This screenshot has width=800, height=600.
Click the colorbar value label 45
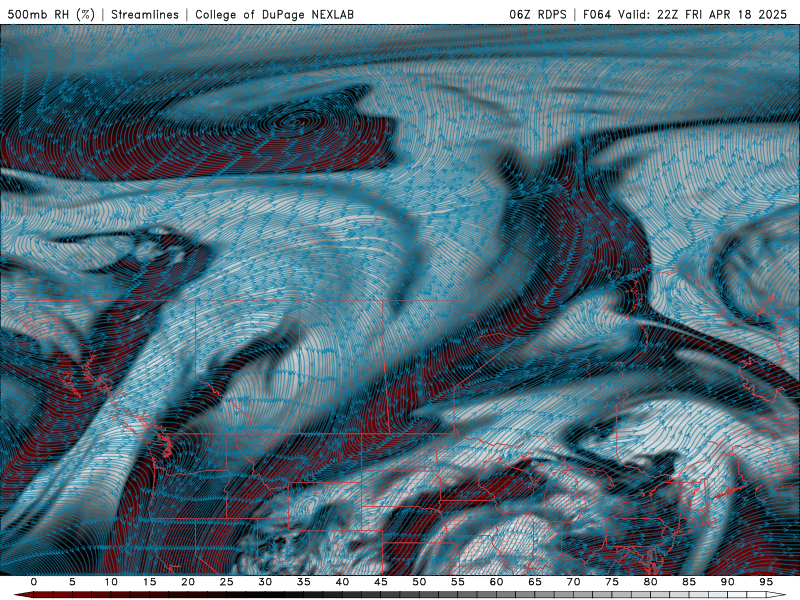click(381, 582)
